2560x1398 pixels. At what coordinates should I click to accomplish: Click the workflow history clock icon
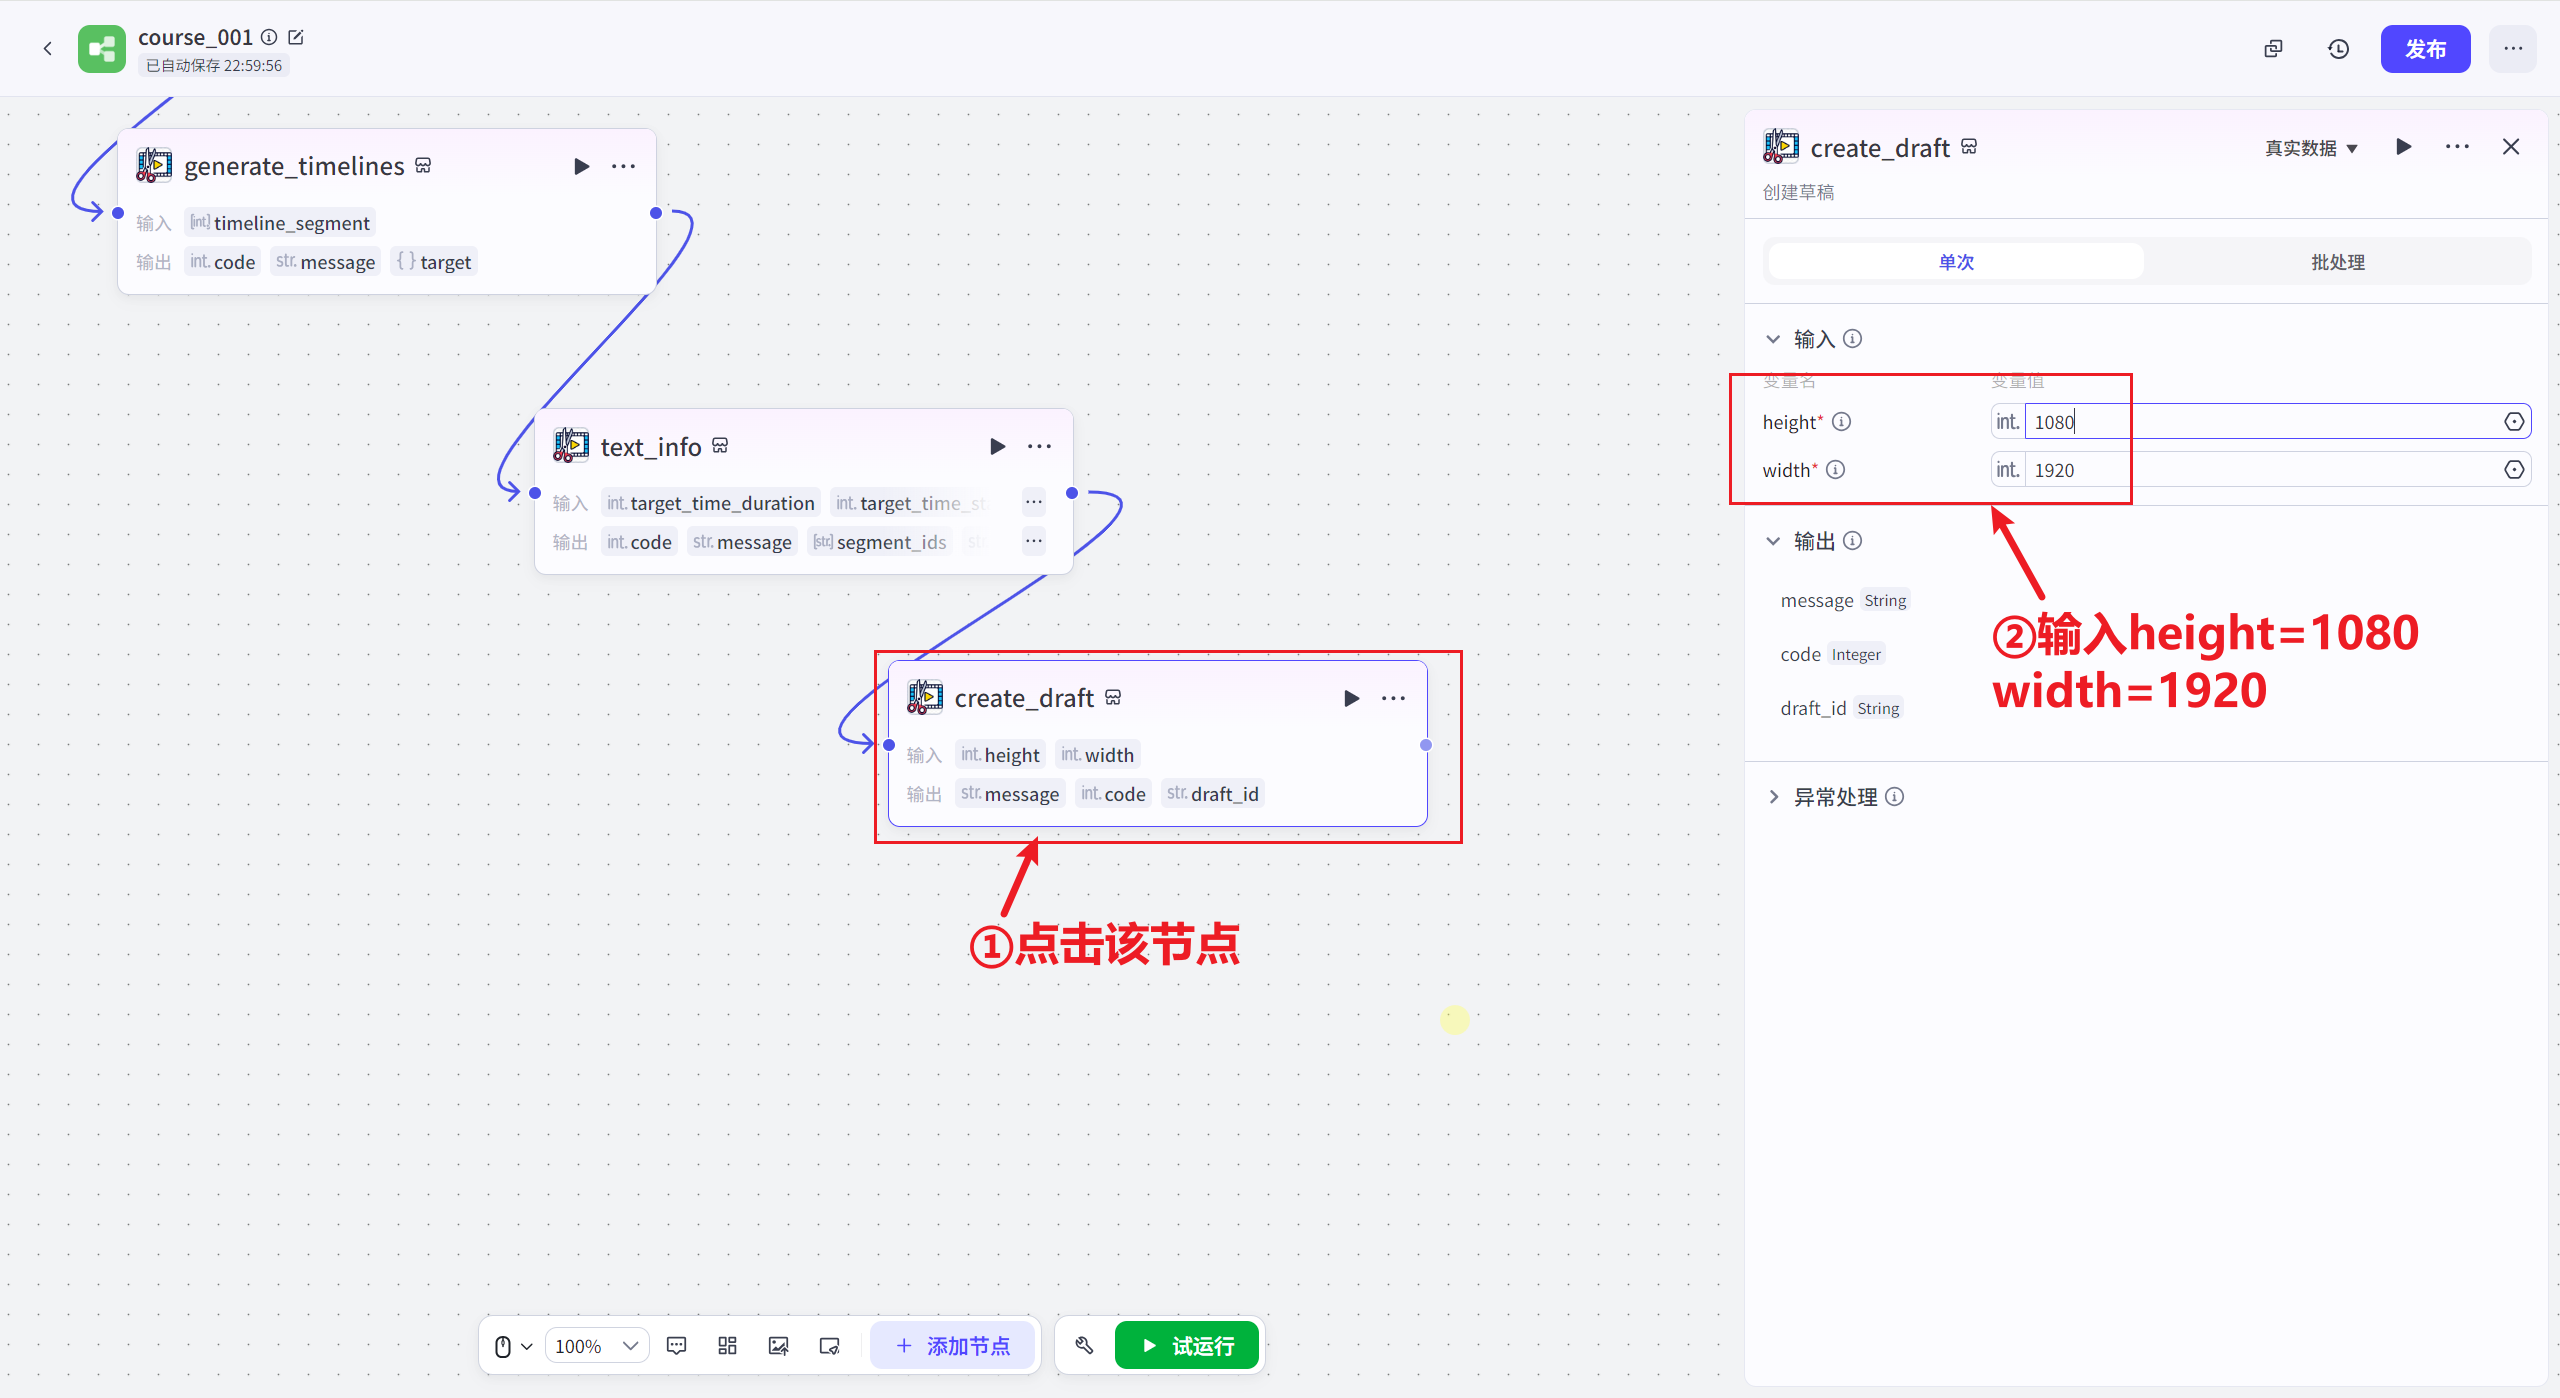[2338, 49]
